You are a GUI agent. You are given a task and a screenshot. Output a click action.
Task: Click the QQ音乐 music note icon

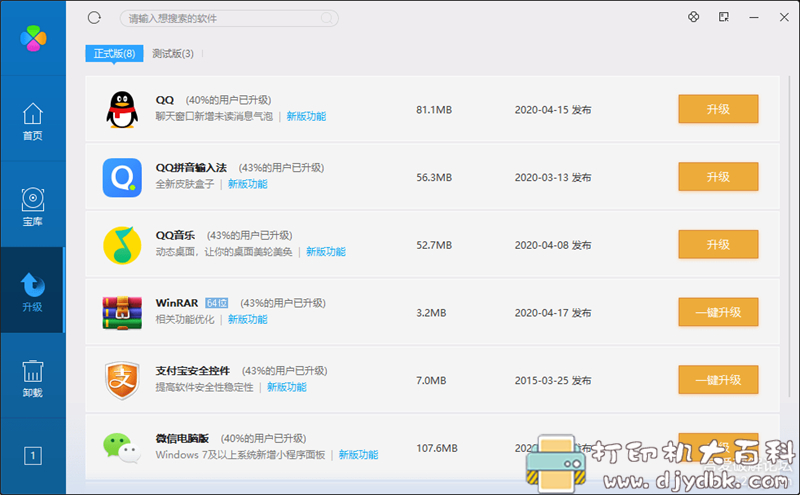122,245
